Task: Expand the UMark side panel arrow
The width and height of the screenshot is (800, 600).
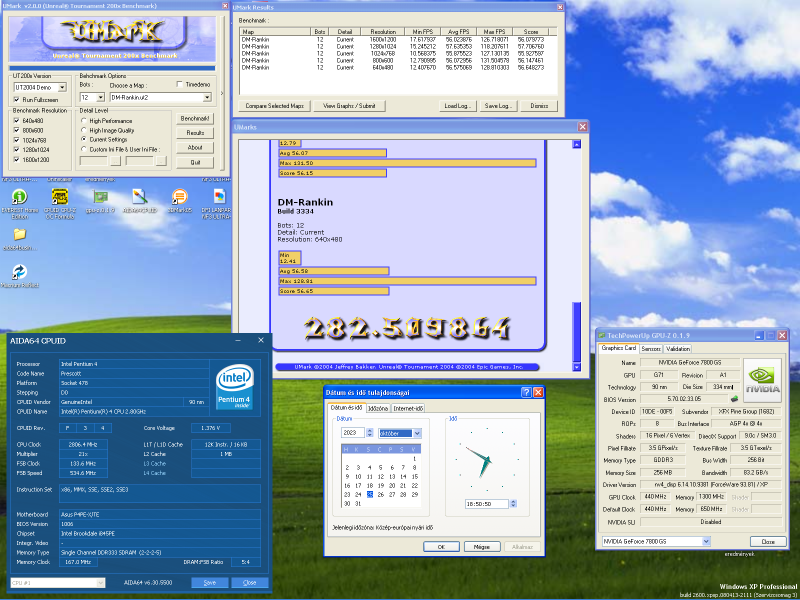Action: (x=222, y=93)
